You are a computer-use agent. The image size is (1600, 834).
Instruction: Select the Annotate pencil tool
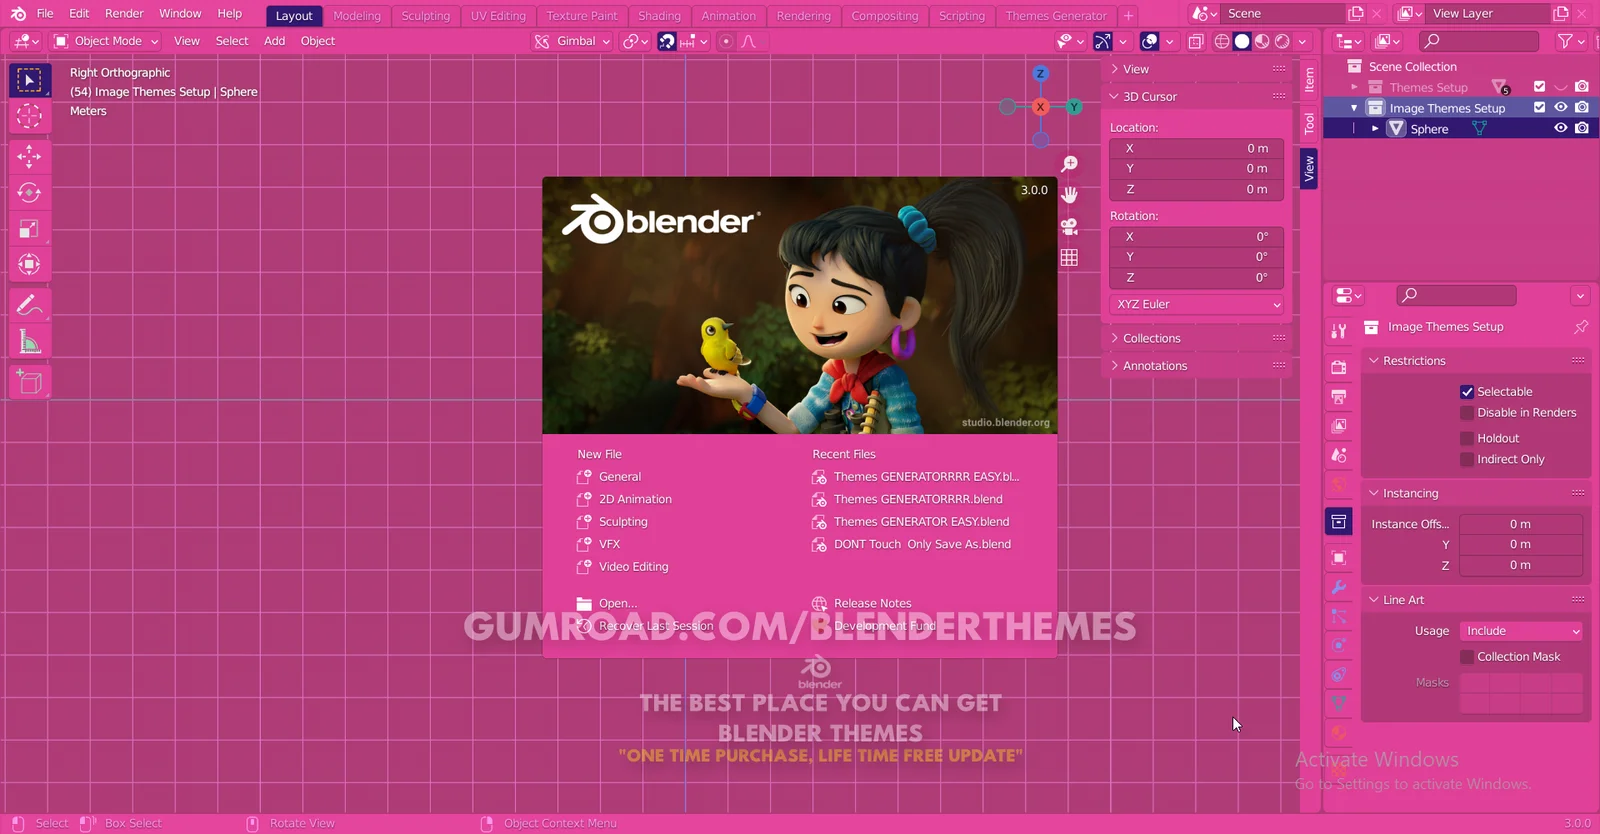(x=30, y=305)
